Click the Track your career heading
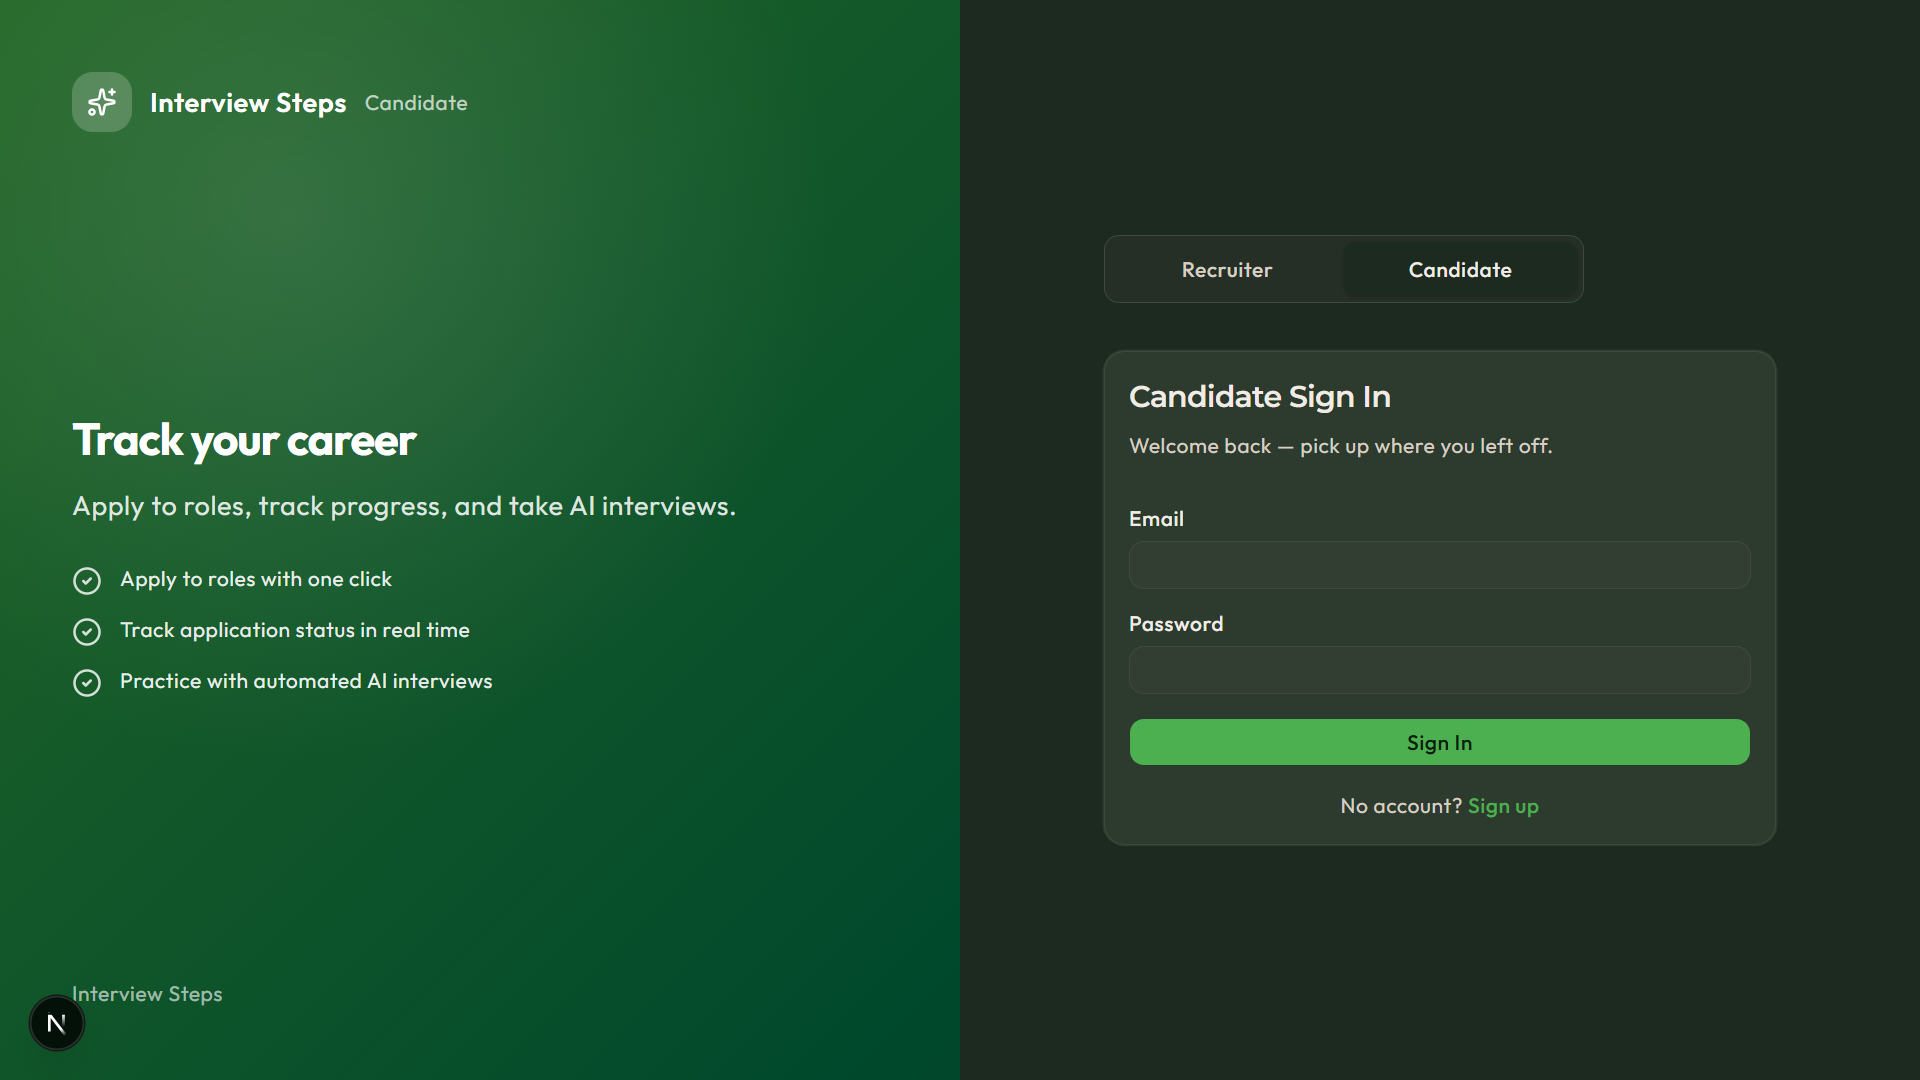The width and height of the screenshot is (1920, 1080). pyautogui.click(x=244, y=440)
